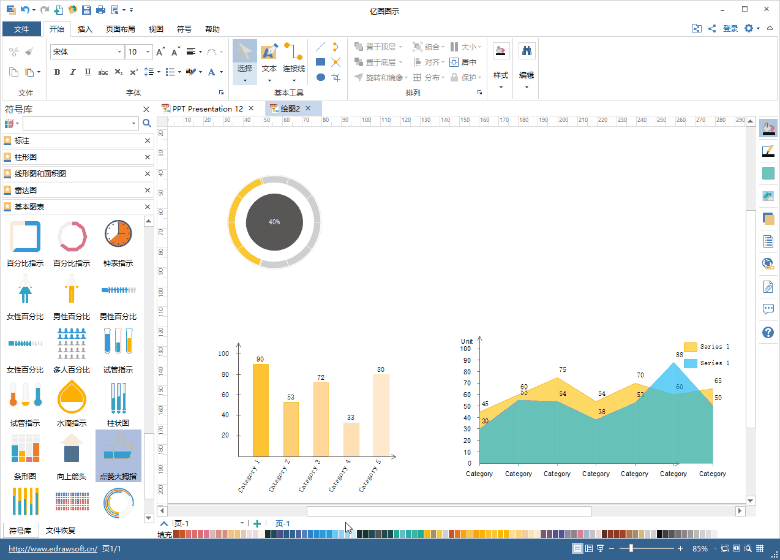Viewport: 780px width, 560px height.
Task: Toggle strikethrough text
Action: [103, 72]
